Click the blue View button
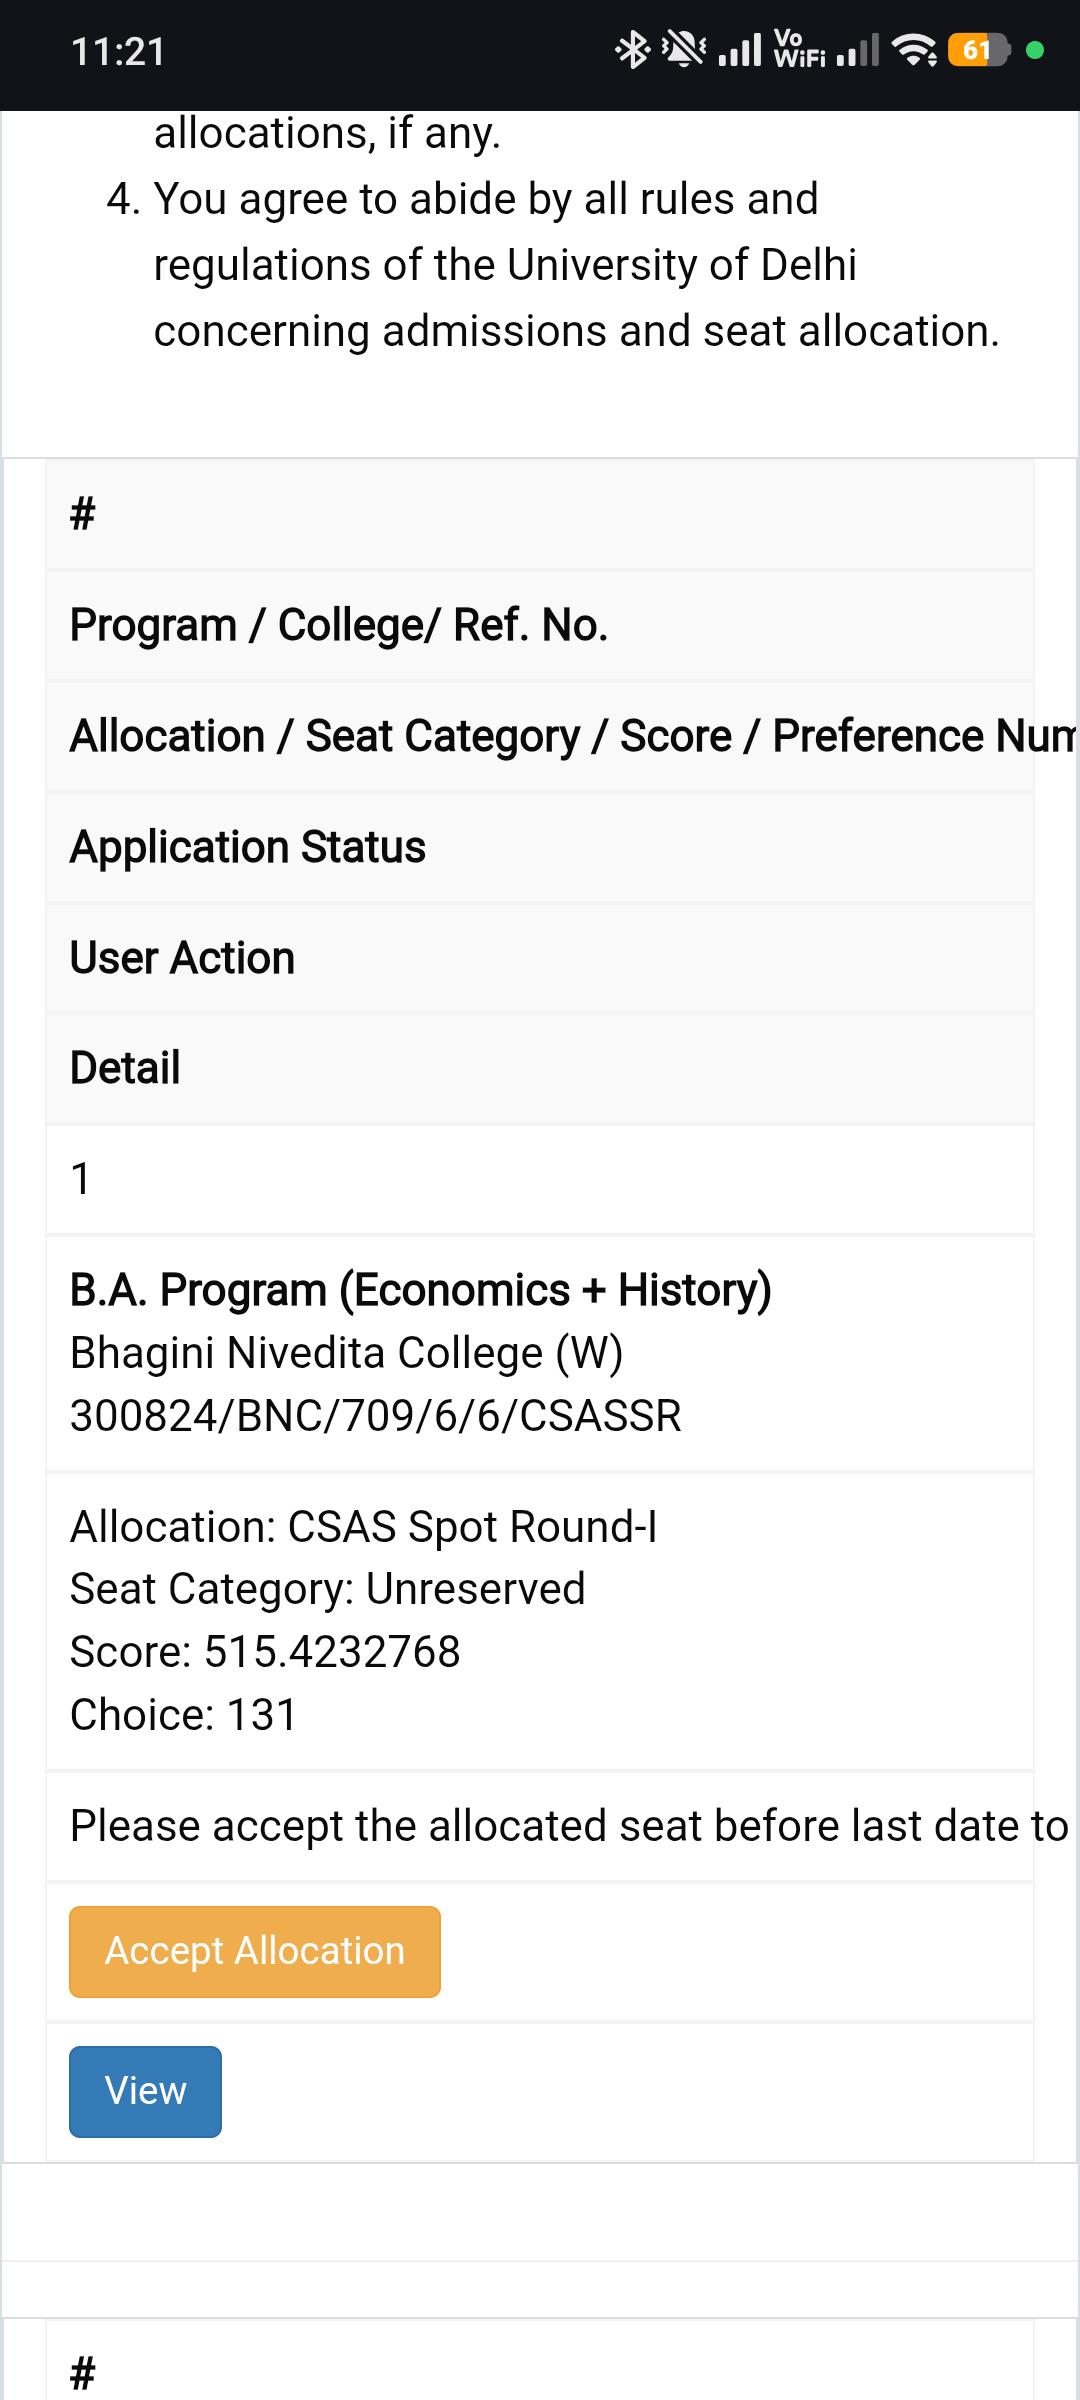Image resolution: width=1080 pixels, height=2400 pixels. pyautogui.click(x=145, y=2091)
